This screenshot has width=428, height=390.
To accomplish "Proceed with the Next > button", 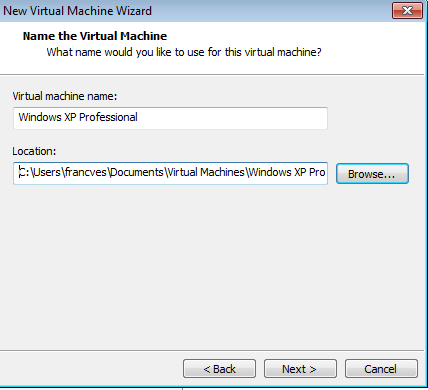I will 300,369.
